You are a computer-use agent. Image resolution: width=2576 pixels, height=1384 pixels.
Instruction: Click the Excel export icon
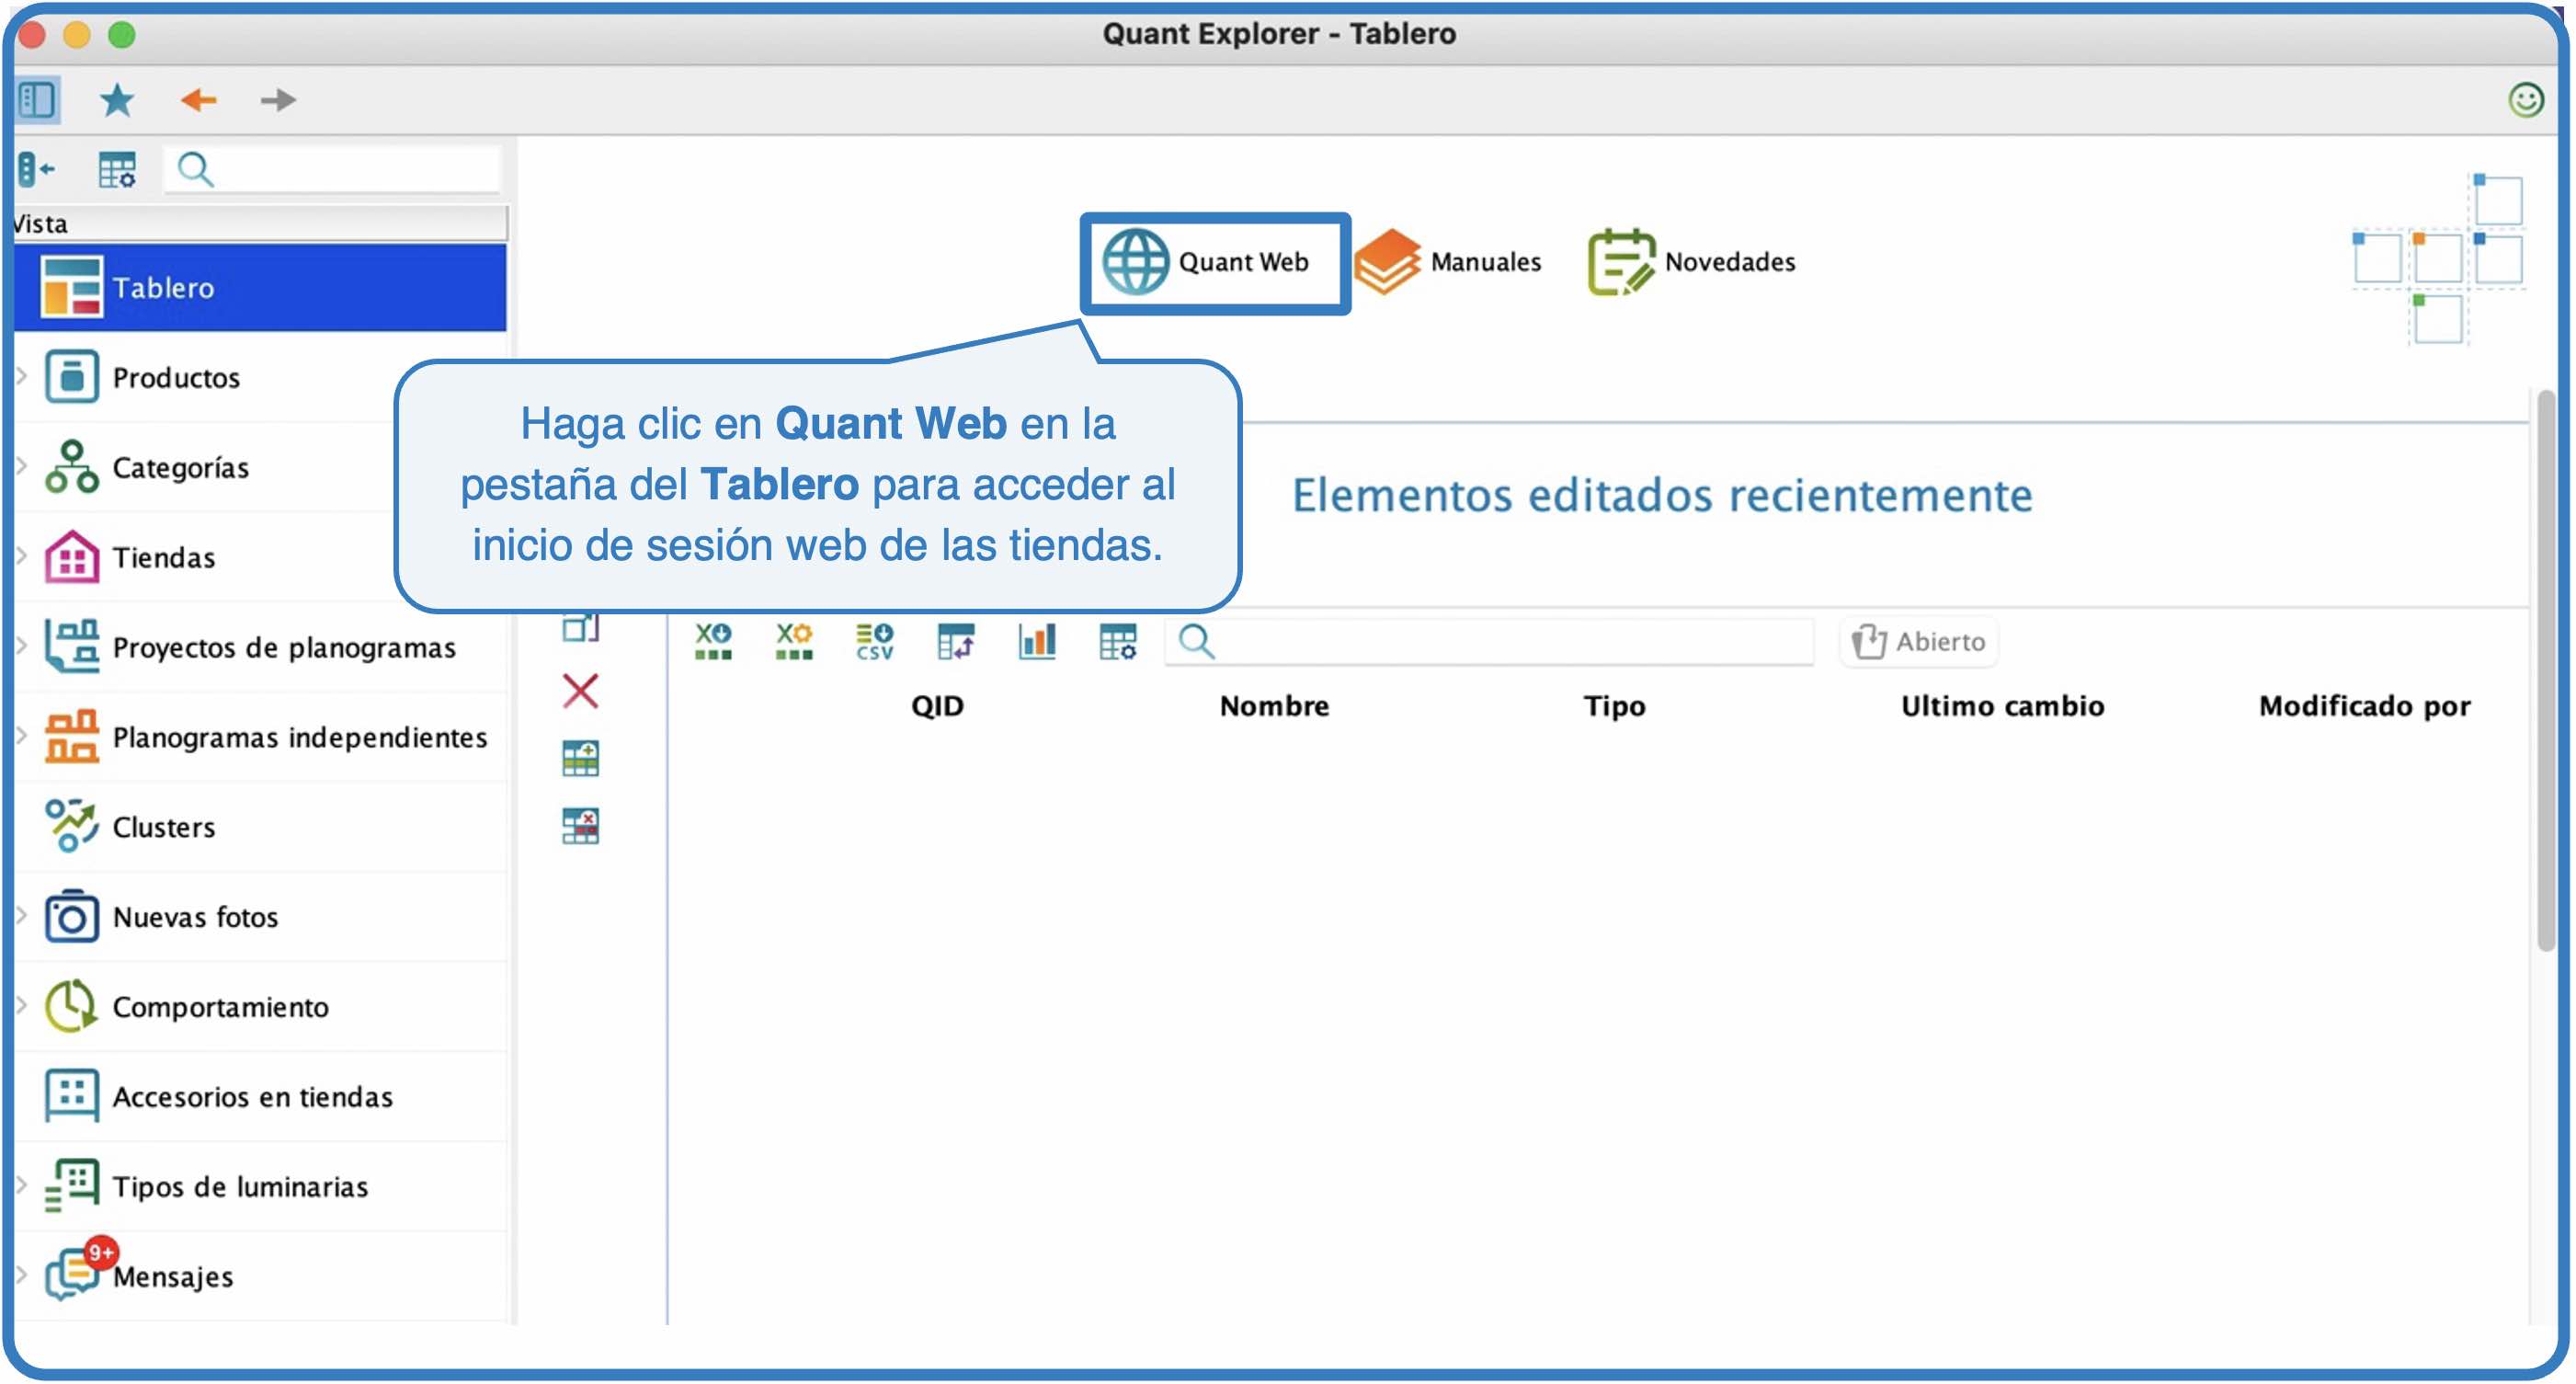pos(713,641)
